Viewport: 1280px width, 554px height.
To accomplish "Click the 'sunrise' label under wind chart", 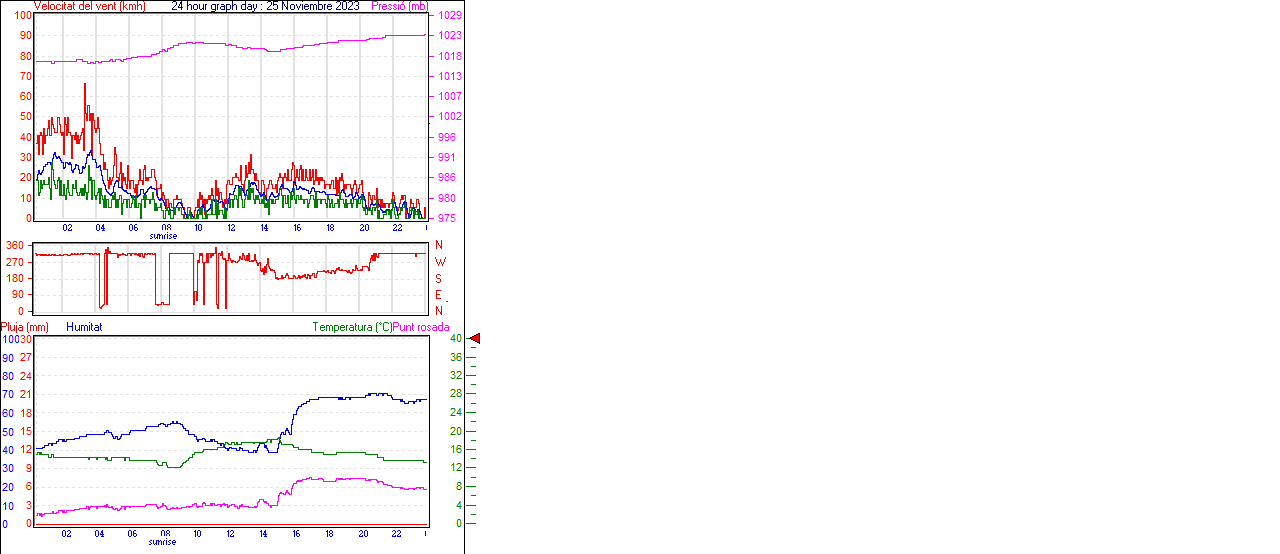I will click(x=163, y=236).
